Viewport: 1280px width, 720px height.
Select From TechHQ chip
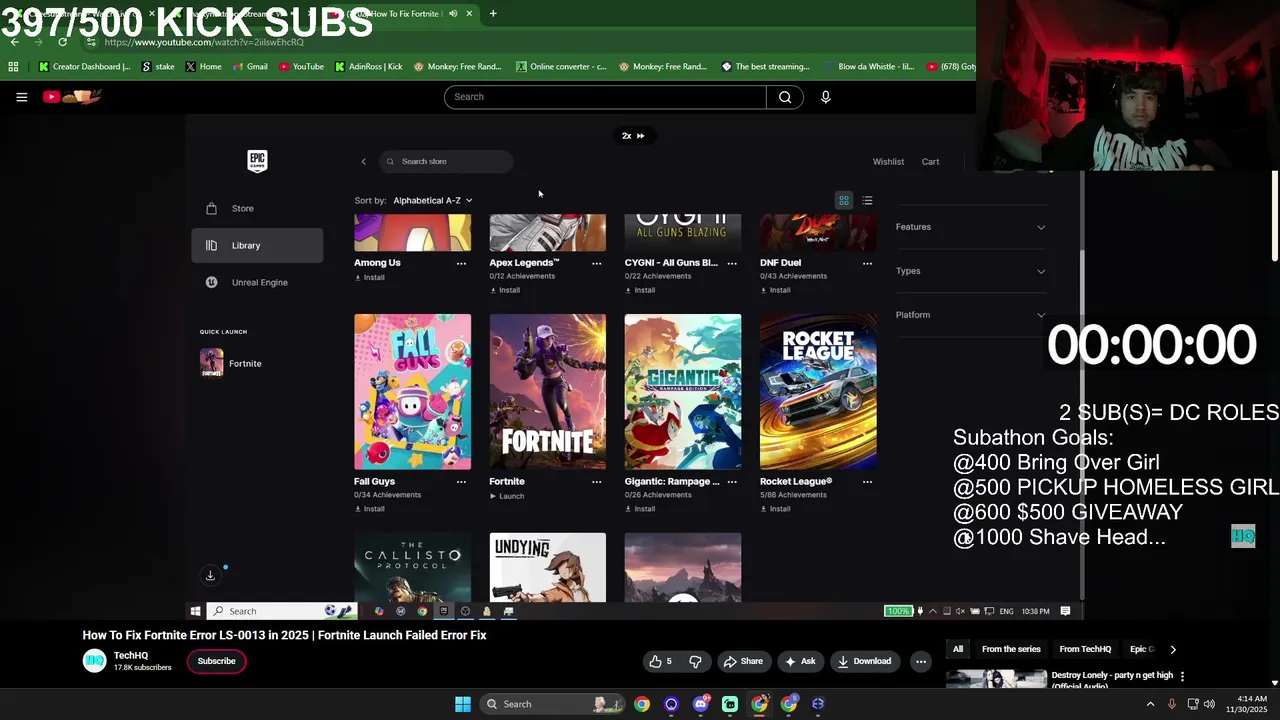click(1085, 649)
